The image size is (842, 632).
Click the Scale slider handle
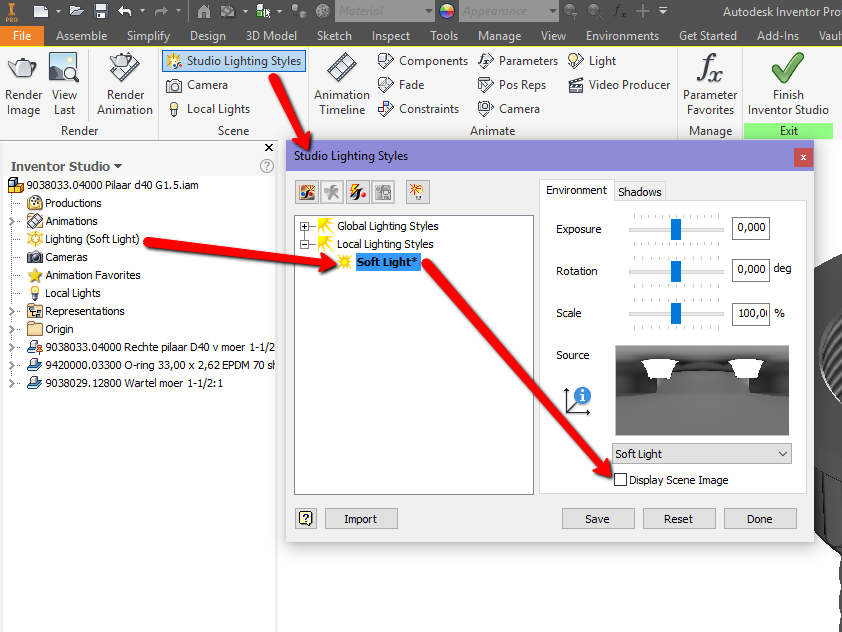click(676, 313)
